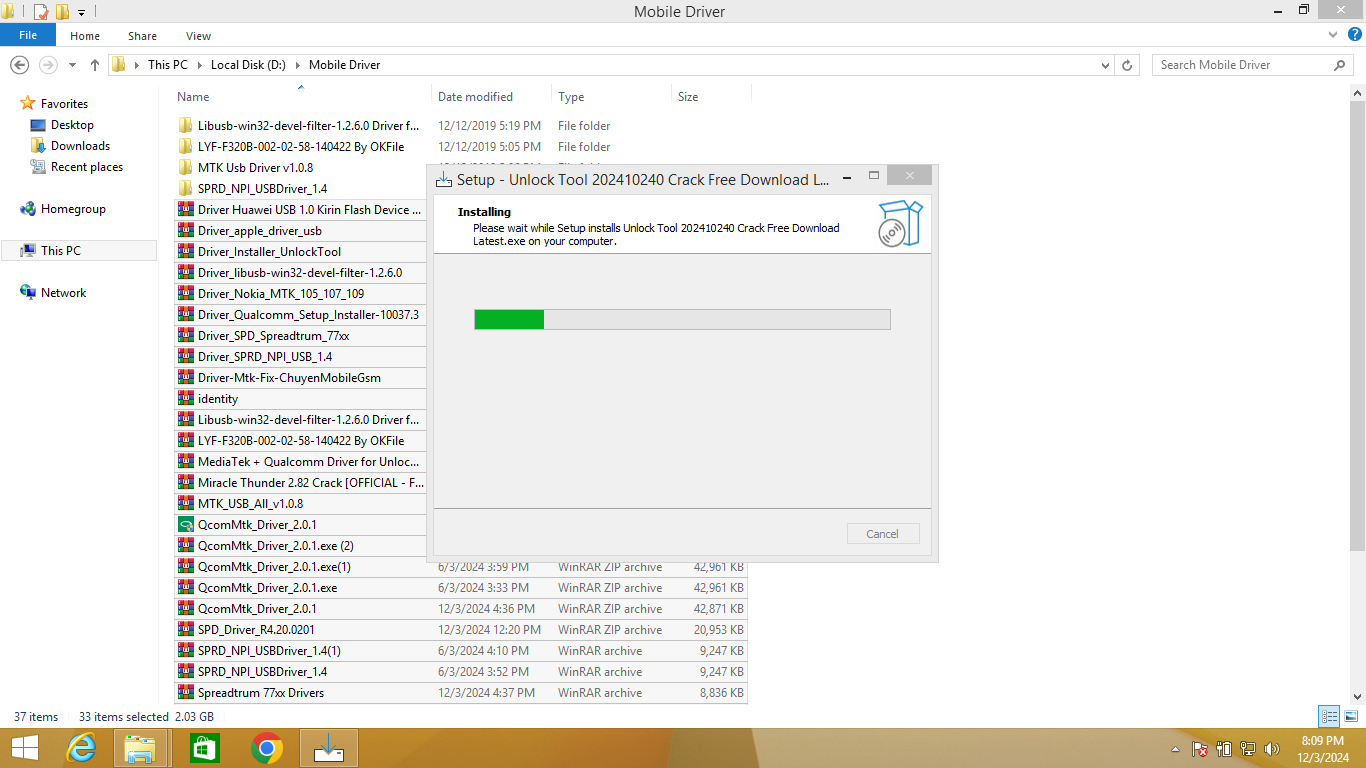The height and width of the screenshot is (768, 1366).
Task: Click the Cancel button in Setup
Action: [882, 534]
